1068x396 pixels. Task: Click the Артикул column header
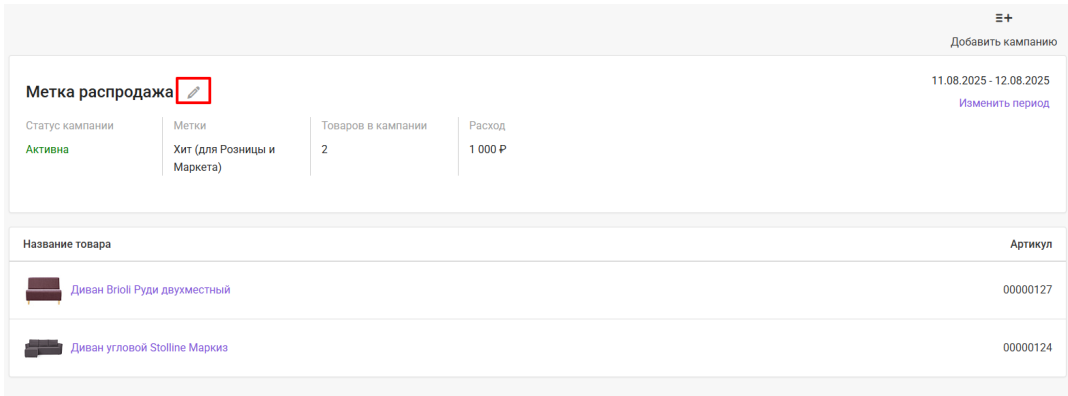[x=1031, y=244]
